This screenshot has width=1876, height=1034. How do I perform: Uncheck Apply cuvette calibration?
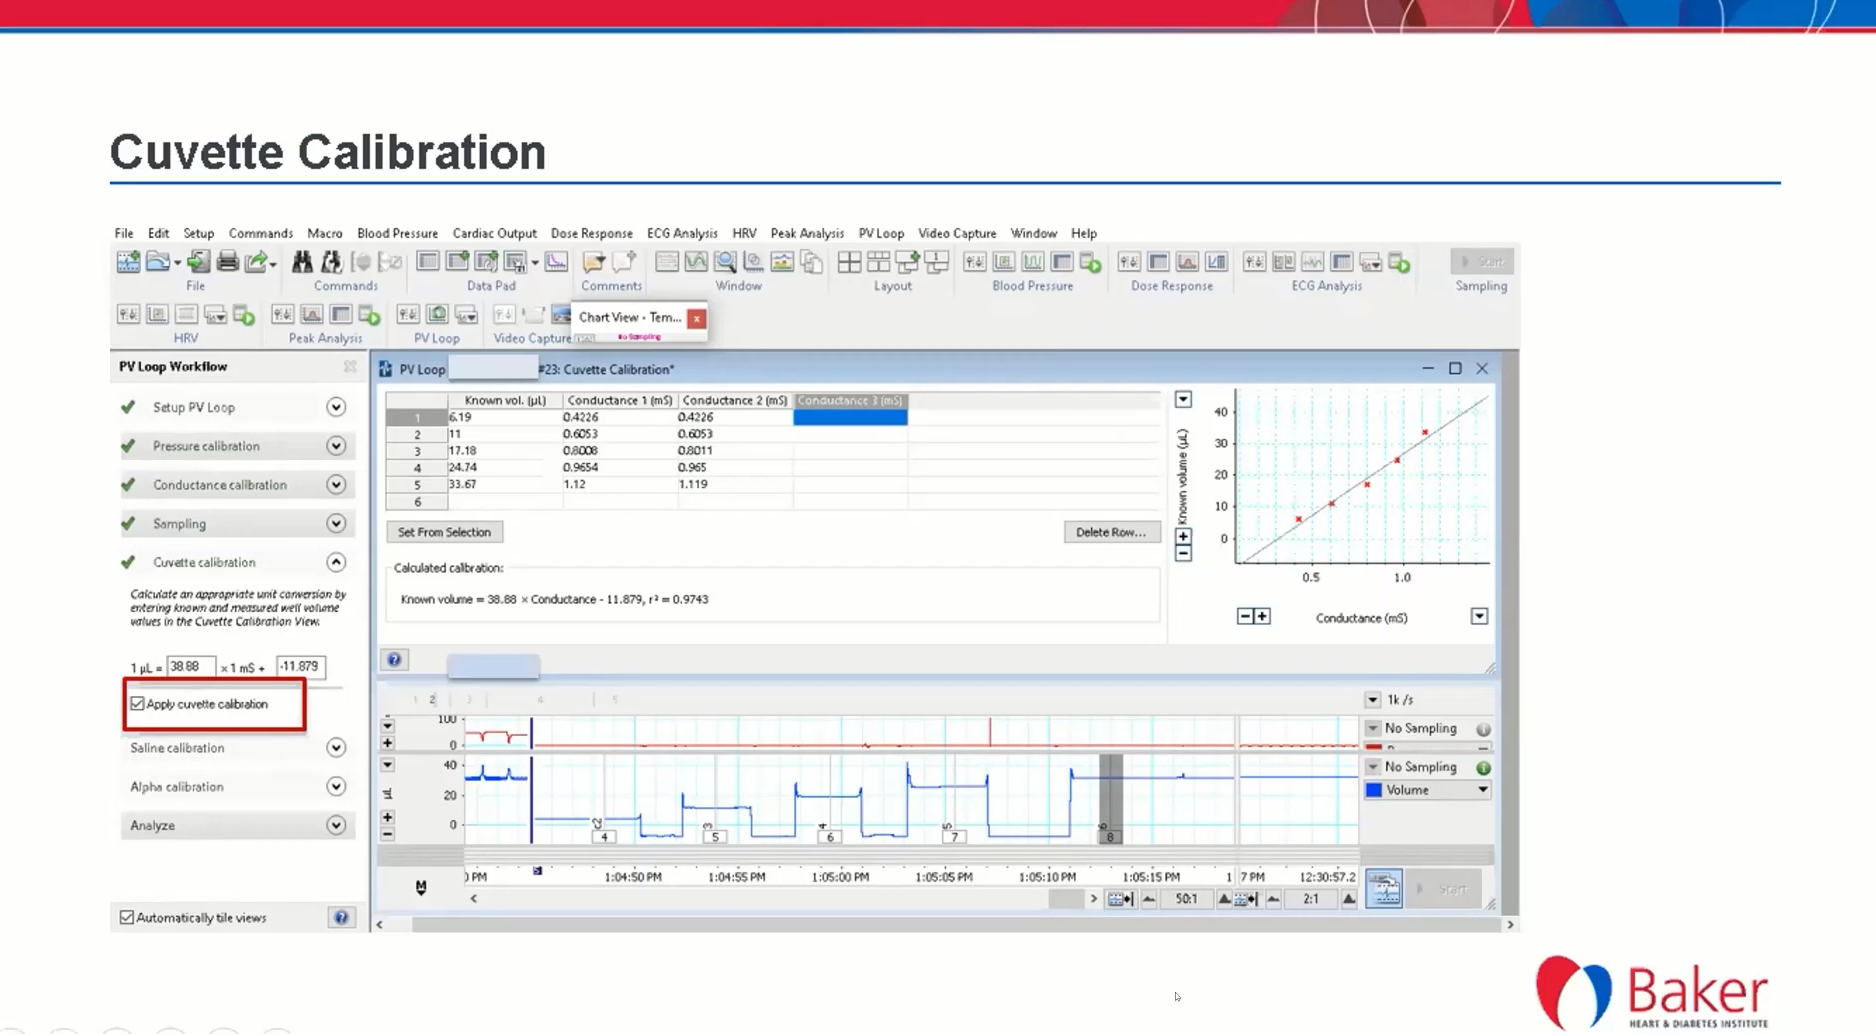coord(138,704)
